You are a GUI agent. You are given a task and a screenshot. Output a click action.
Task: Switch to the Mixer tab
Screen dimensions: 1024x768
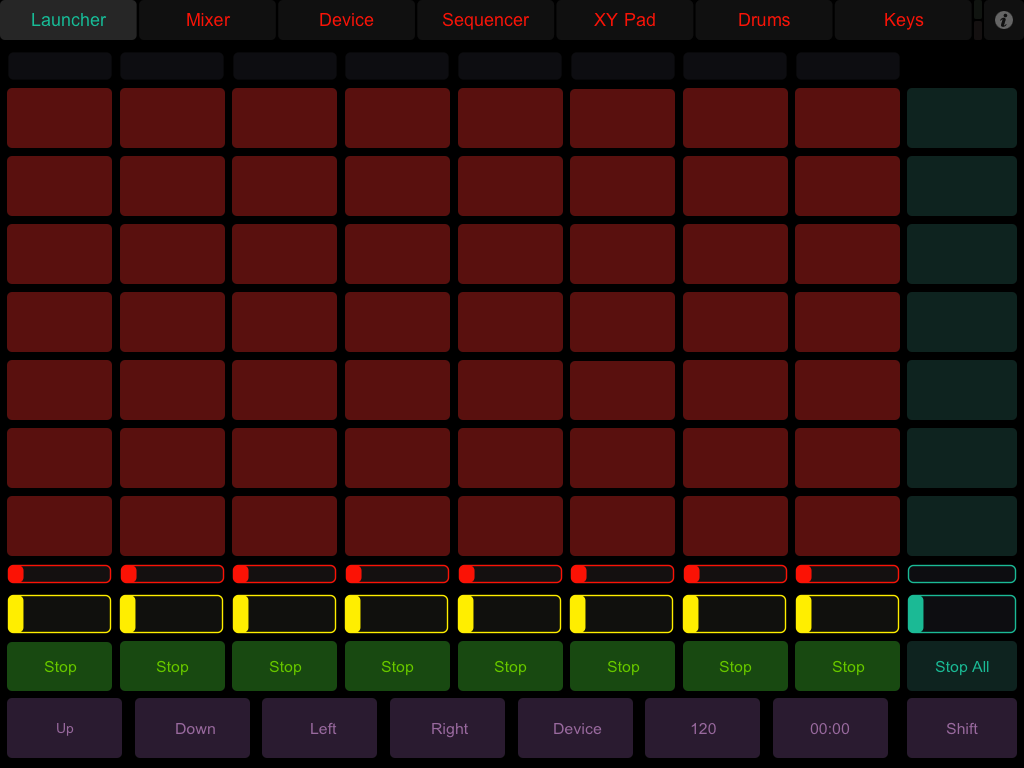(207, 19)
